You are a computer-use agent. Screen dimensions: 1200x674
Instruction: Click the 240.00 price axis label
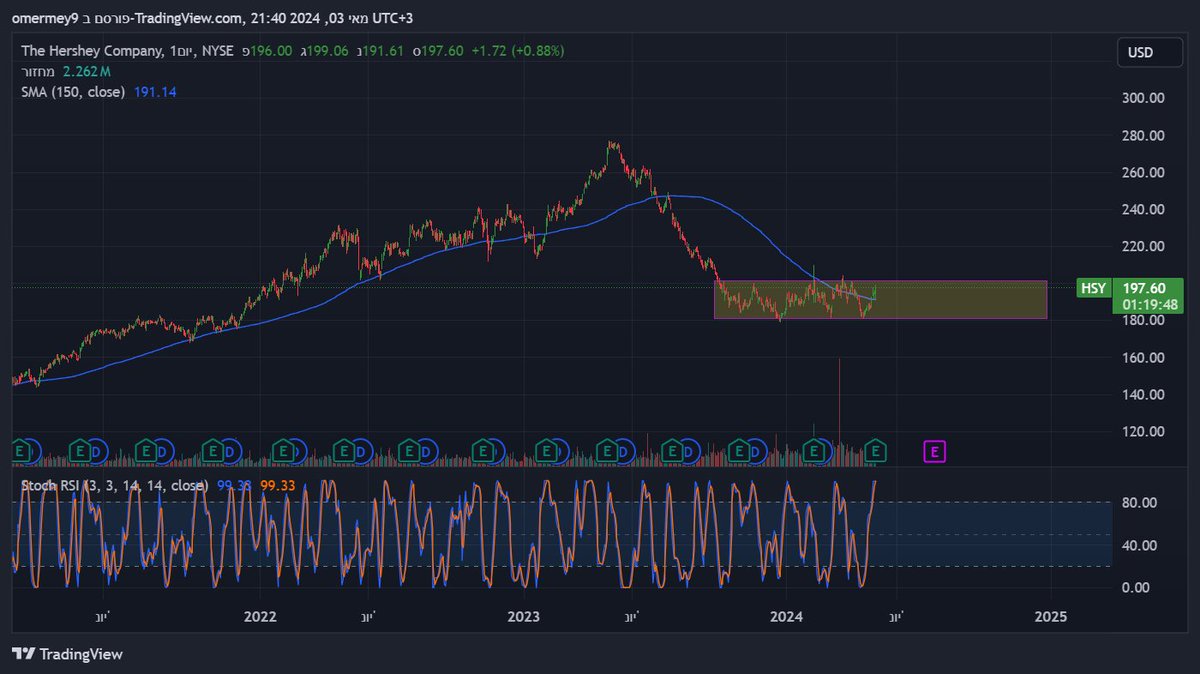point(1144,209)
